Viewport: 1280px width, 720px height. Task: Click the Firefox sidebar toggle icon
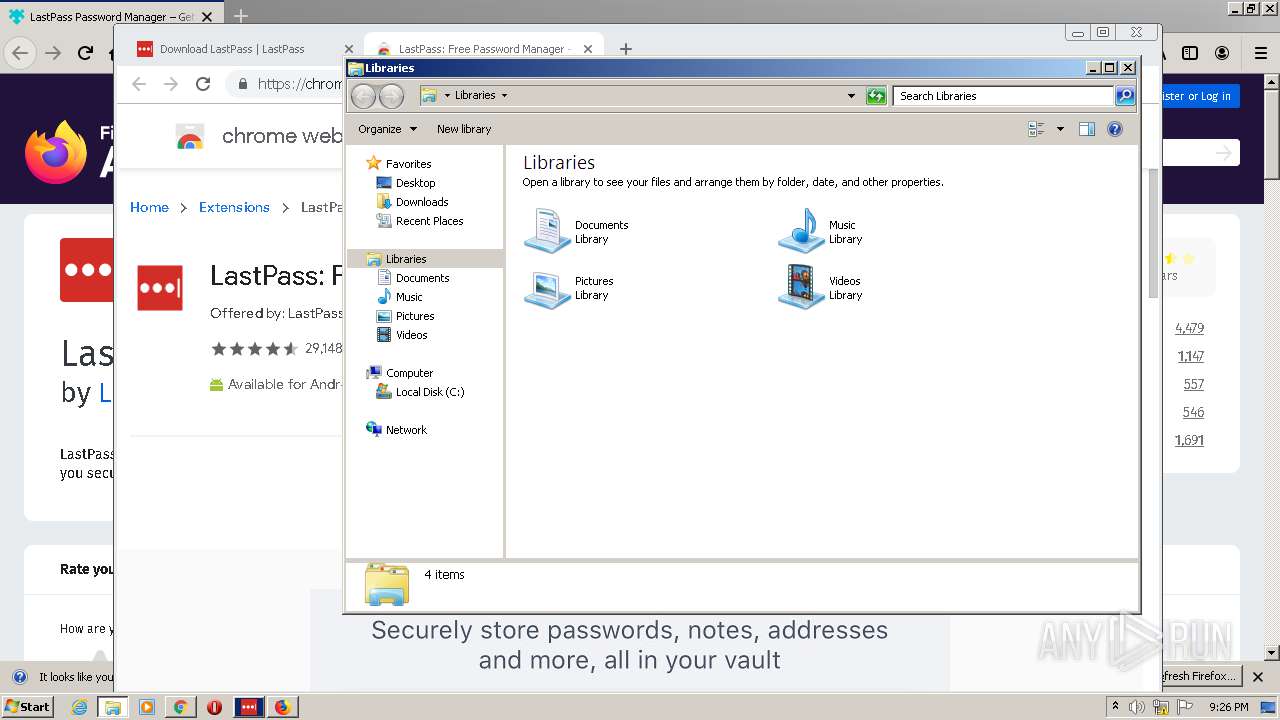1190,53
